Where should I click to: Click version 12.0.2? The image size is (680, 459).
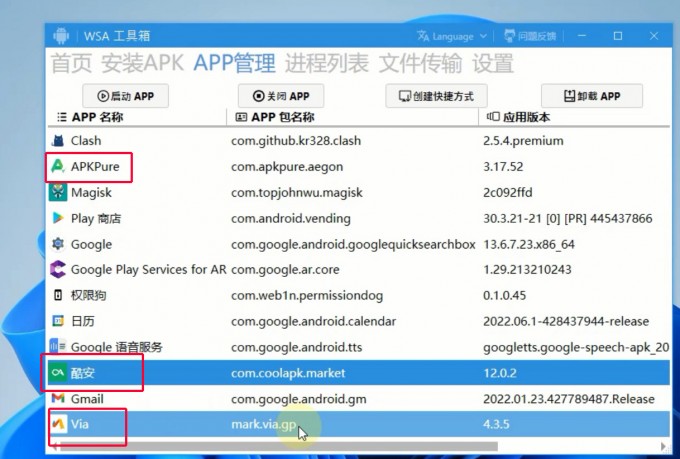pyautogui.click(x=500, y=373)
